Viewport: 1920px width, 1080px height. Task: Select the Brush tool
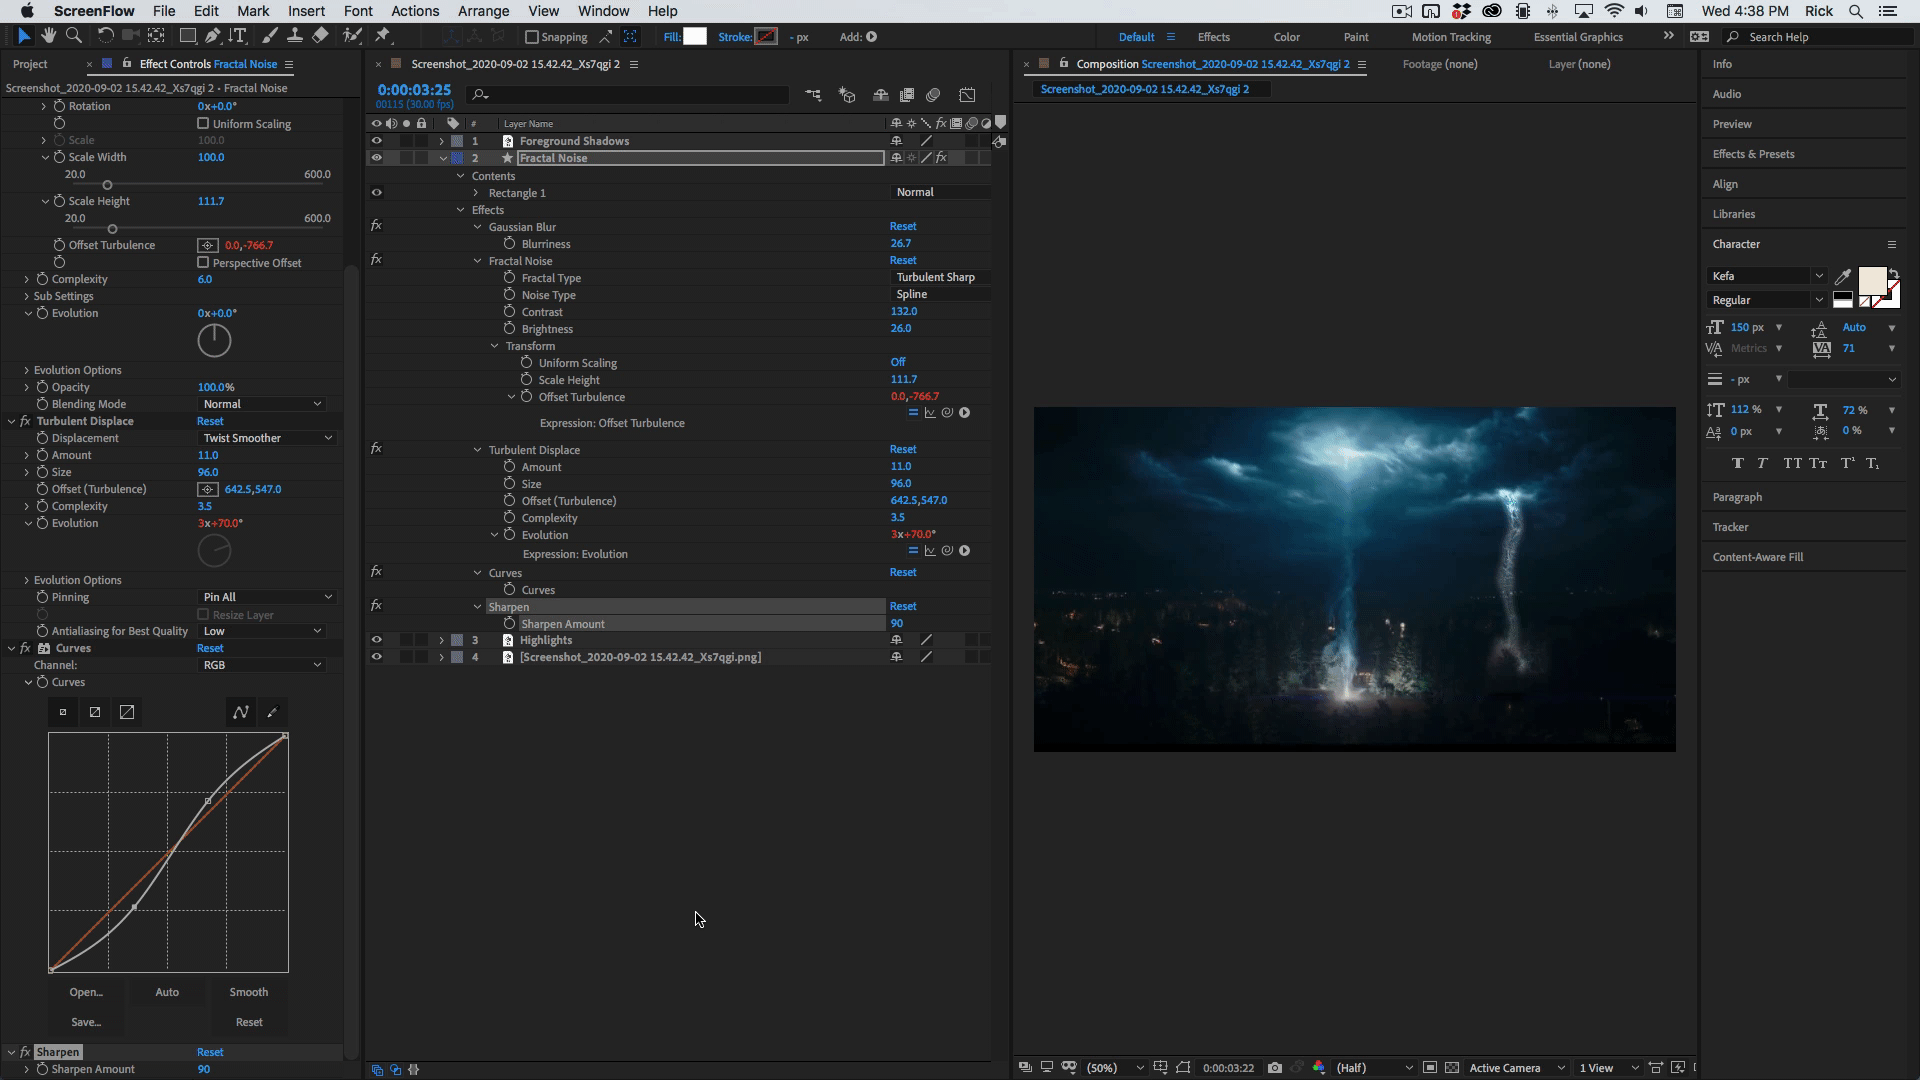pos(270,36)
